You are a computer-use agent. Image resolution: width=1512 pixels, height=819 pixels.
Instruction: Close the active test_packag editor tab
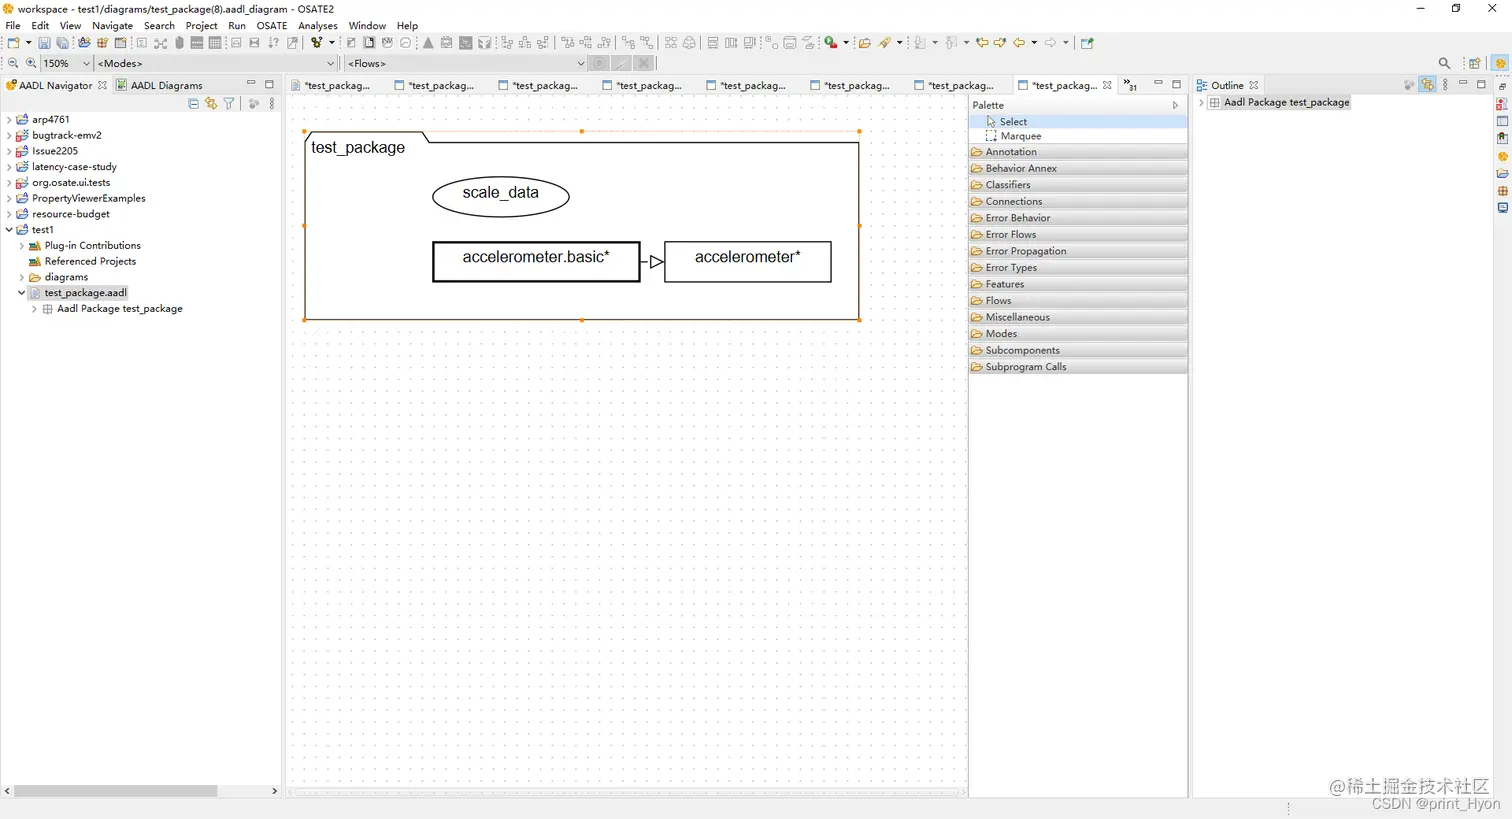(x=1107, y=85)
